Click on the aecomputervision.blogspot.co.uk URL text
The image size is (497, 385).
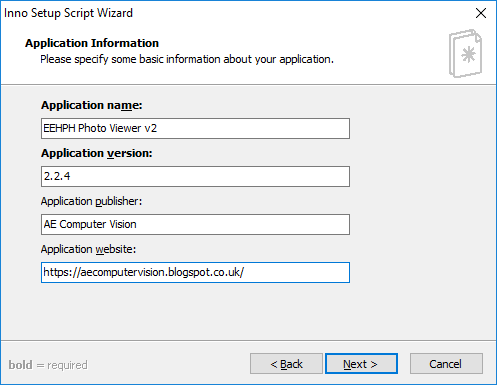(x=143, y=272)
